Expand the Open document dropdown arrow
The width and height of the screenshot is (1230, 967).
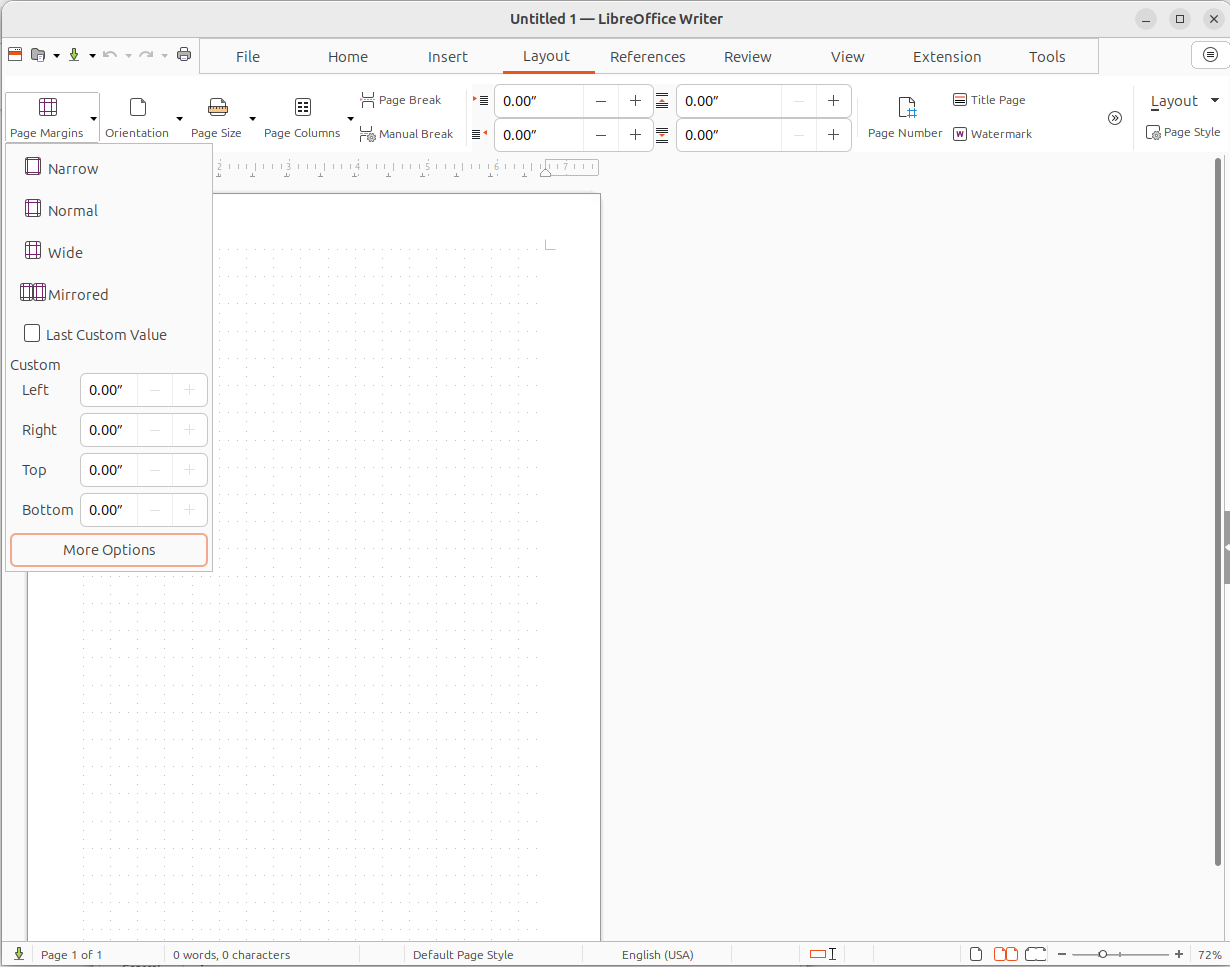pyautogui.click(x=56, y=55)
